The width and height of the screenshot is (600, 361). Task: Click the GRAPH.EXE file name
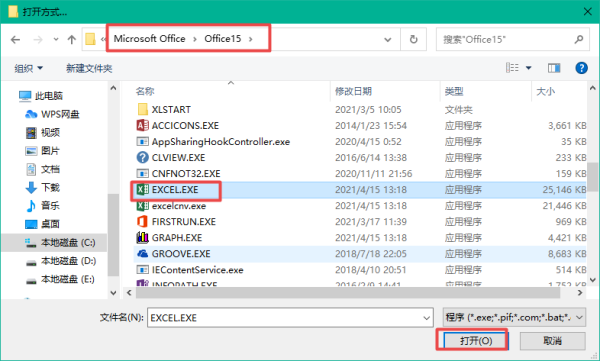177,238
